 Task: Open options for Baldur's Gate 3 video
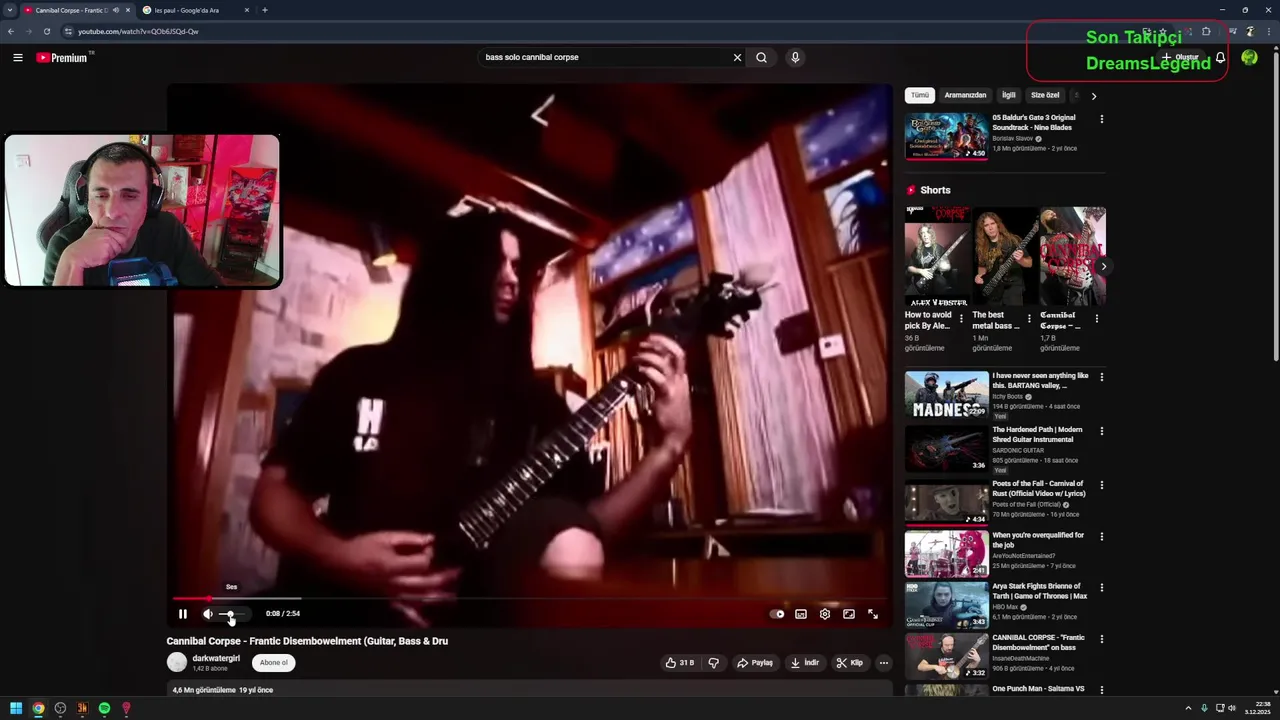(x=1102, y=119)
